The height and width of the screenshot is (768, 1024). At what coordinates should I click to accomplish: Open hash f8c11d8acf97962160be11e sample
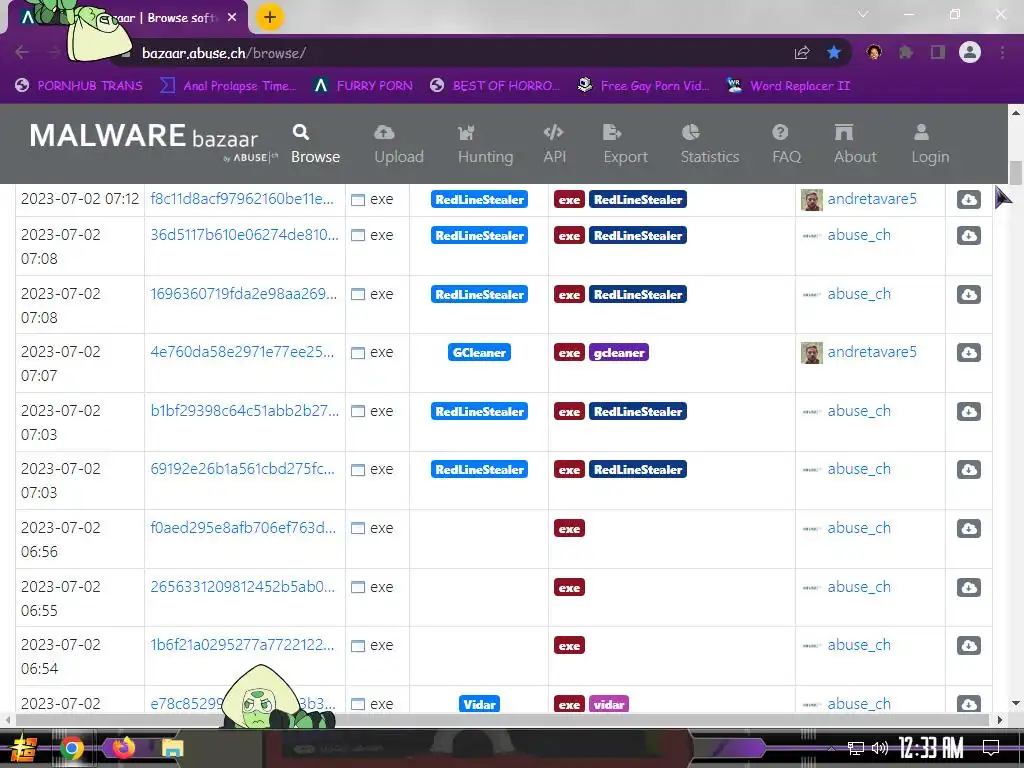[242, 199]
